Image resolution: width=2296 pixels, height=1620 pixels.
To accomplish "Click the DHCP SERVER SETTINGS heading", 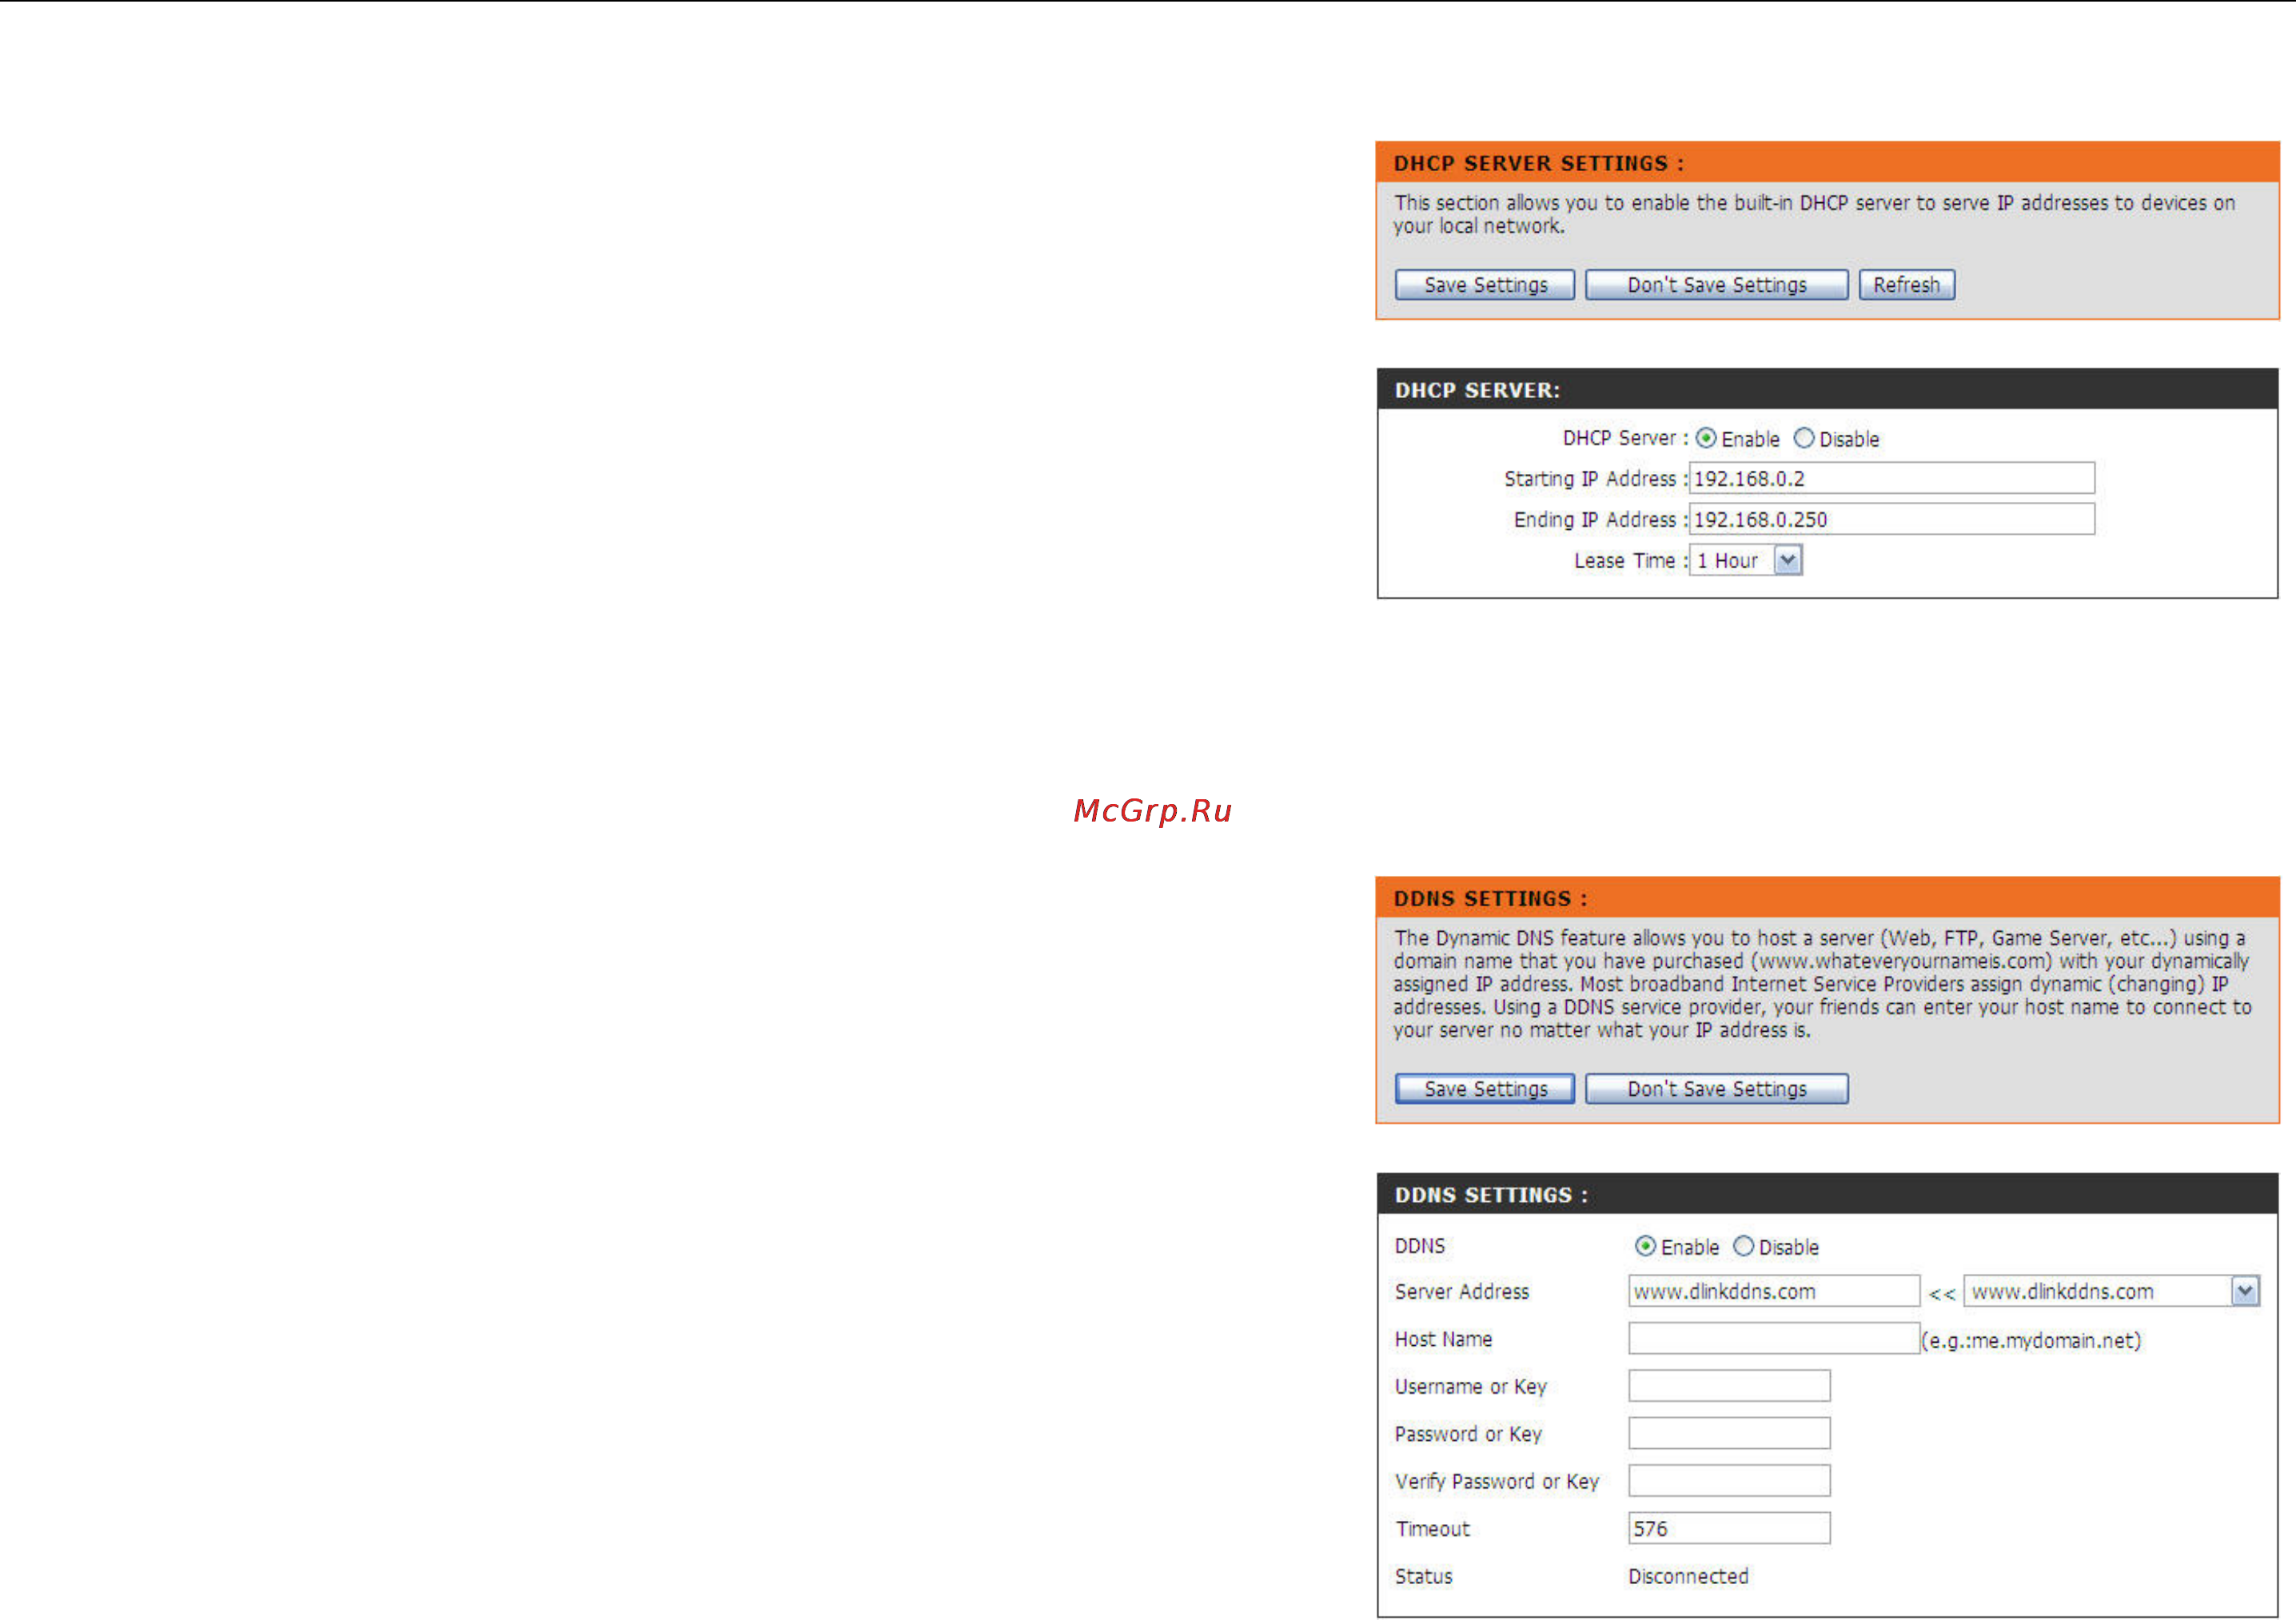I will (x=1538, y=163).
